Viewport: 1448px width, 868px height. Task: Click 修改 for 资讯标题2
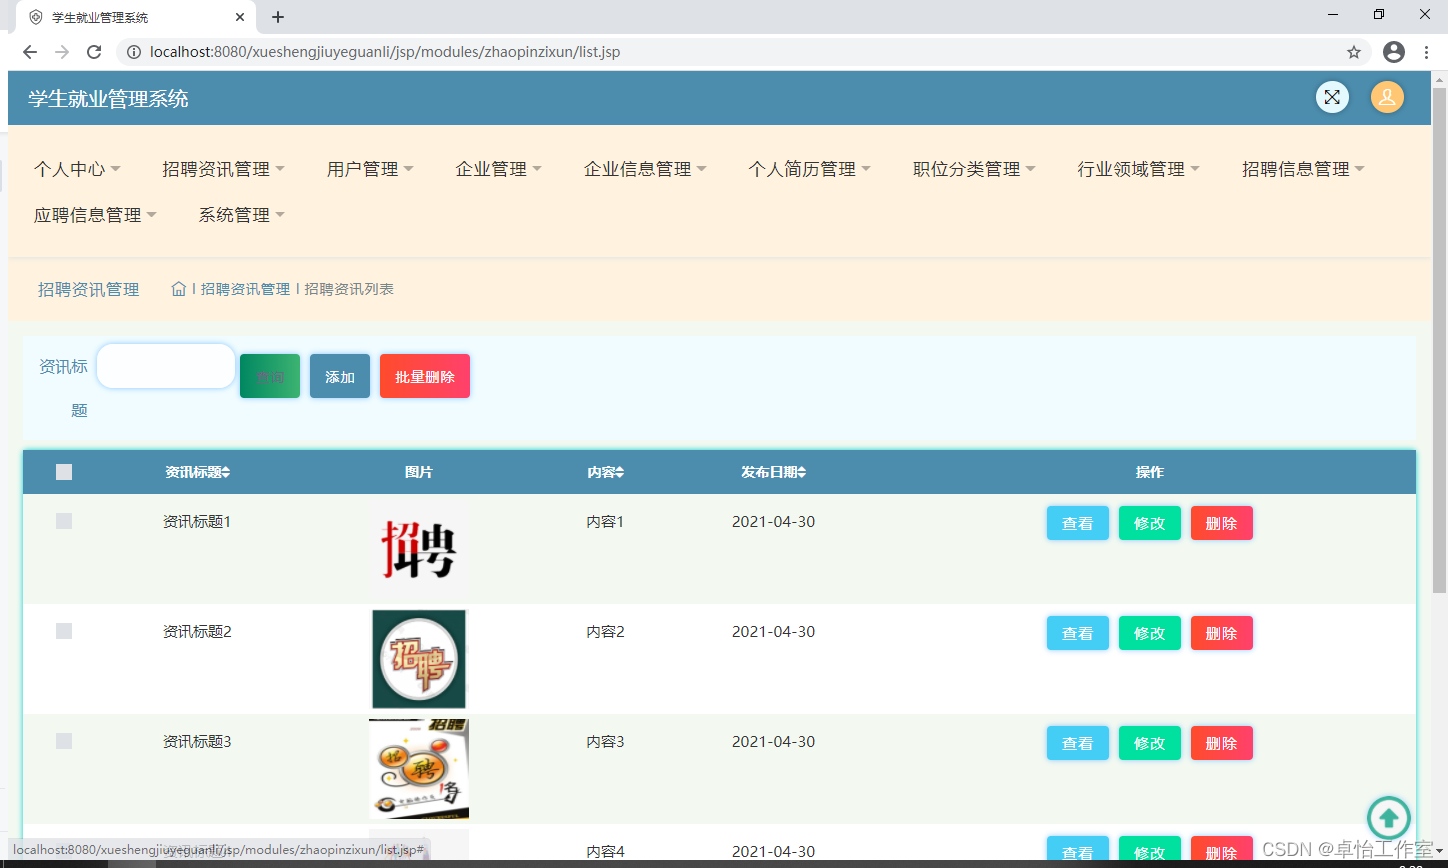tap(1150, 633)
